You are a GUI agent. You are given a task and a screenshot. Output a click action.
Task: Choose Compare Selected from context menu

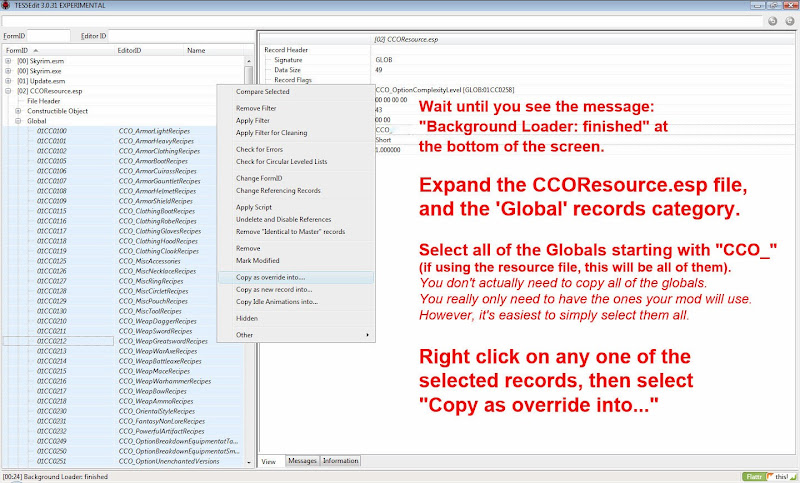pos(263,92)
